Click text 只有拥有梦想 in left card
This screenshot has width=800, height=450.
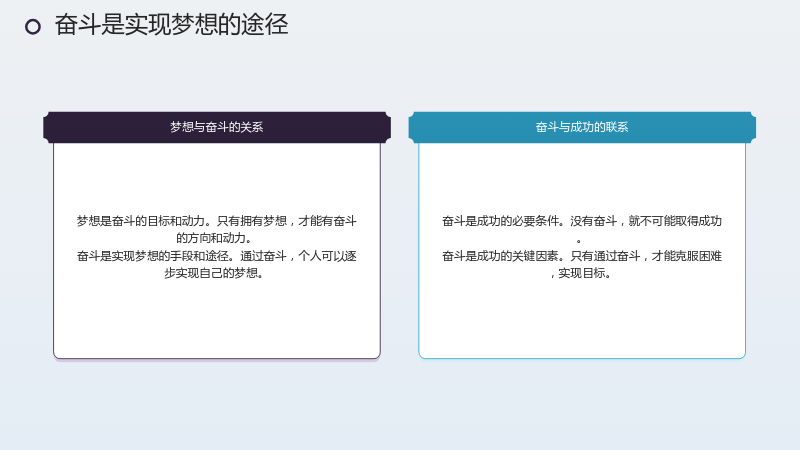pos(252,221)
